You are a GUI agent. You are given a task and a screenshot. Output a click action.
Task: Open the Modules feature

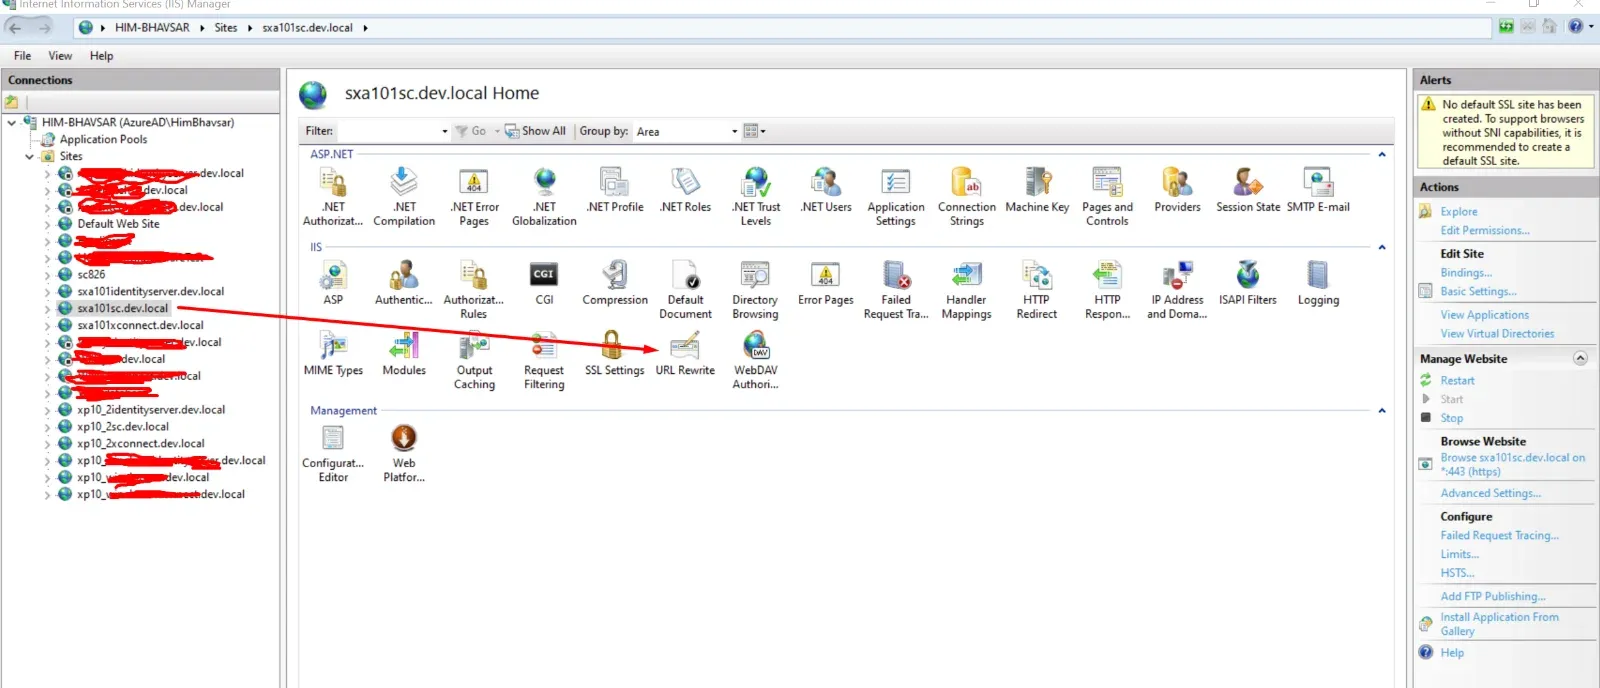coord(404,353)
